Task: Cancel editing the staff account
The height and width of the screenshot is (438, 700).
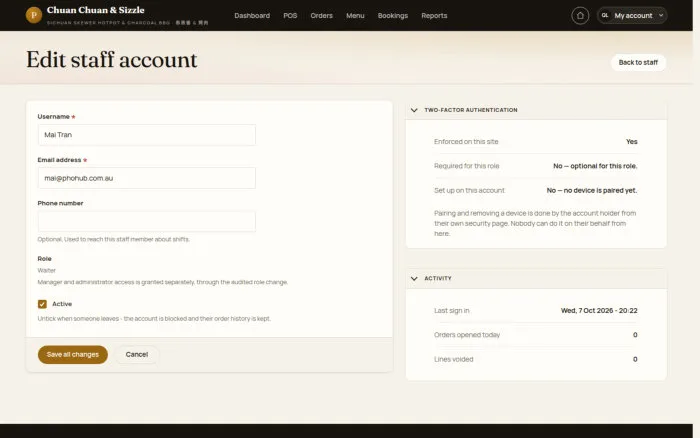Action: 137,355
